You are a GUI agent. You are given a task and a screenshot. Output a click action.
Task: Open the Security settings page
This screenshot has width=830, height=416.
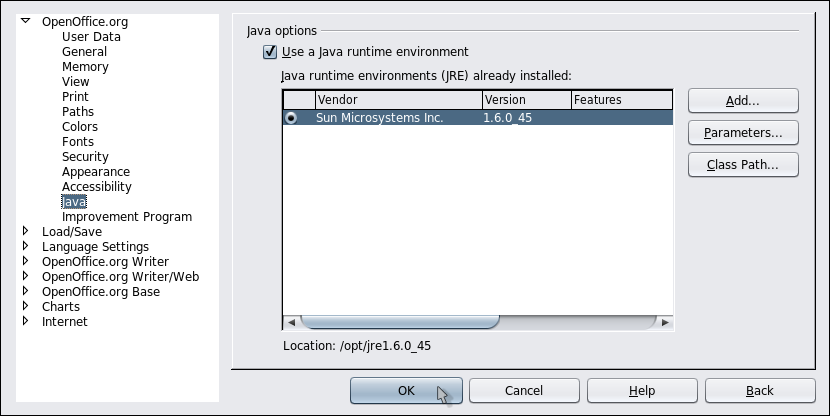(x=85, y=157)
